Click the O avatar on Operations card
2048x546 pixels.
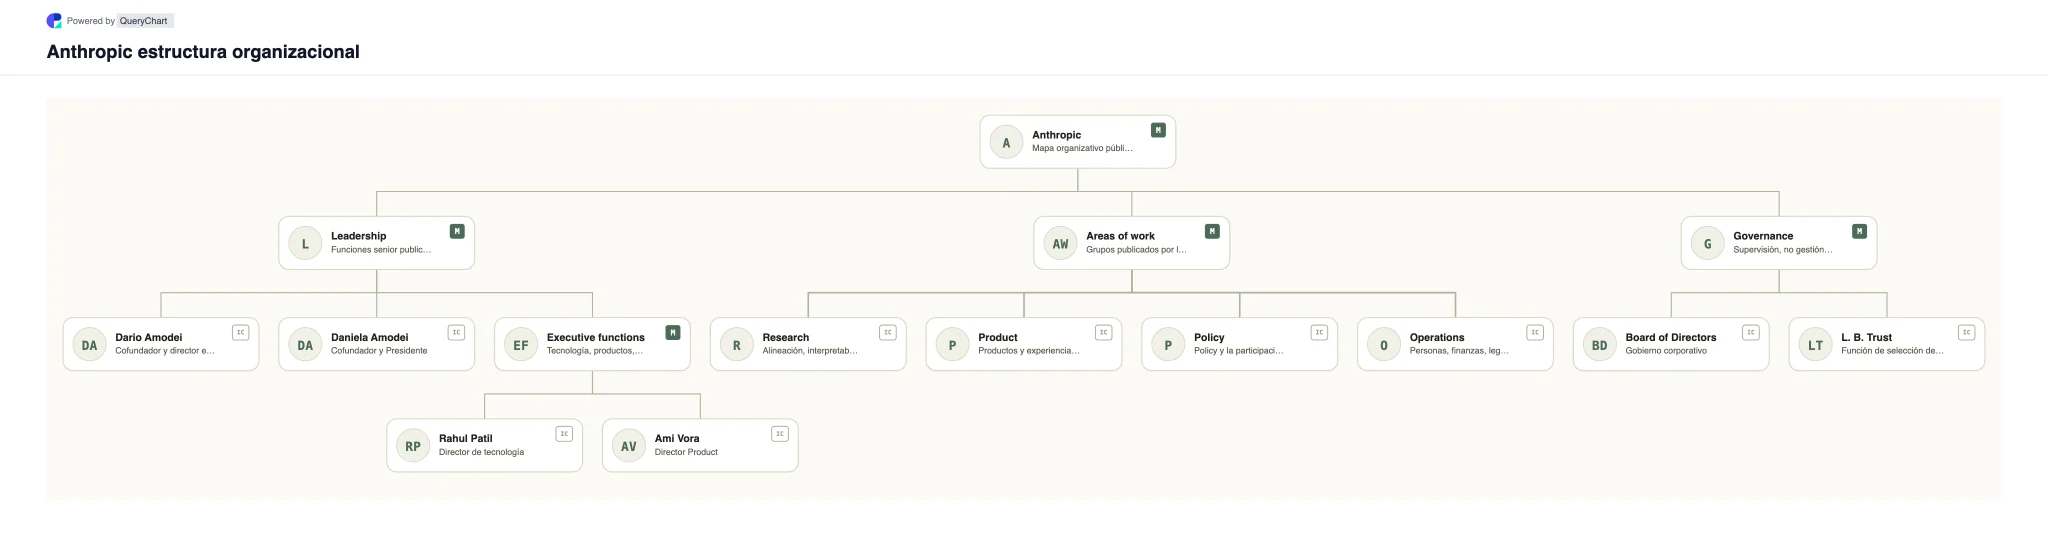[x=1384, y=345]
